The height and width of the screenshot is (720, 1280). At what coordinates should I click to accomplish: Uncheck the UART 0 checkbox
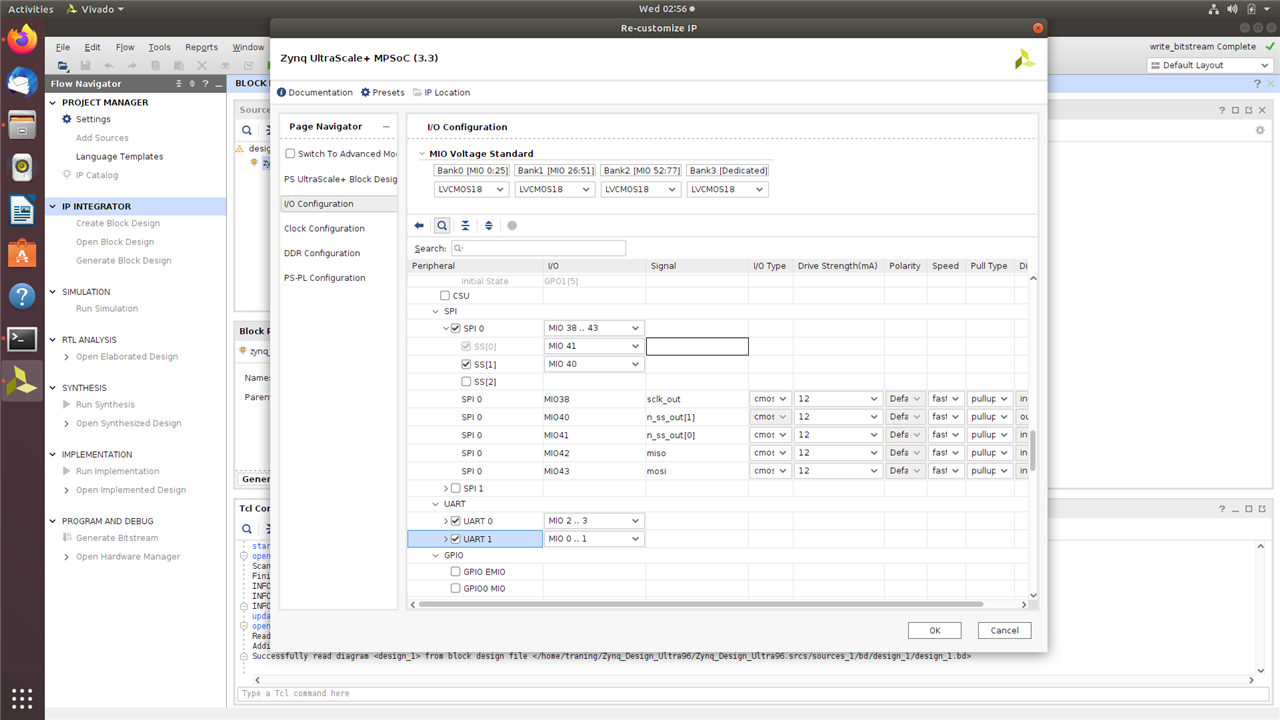tap(456, 521)
